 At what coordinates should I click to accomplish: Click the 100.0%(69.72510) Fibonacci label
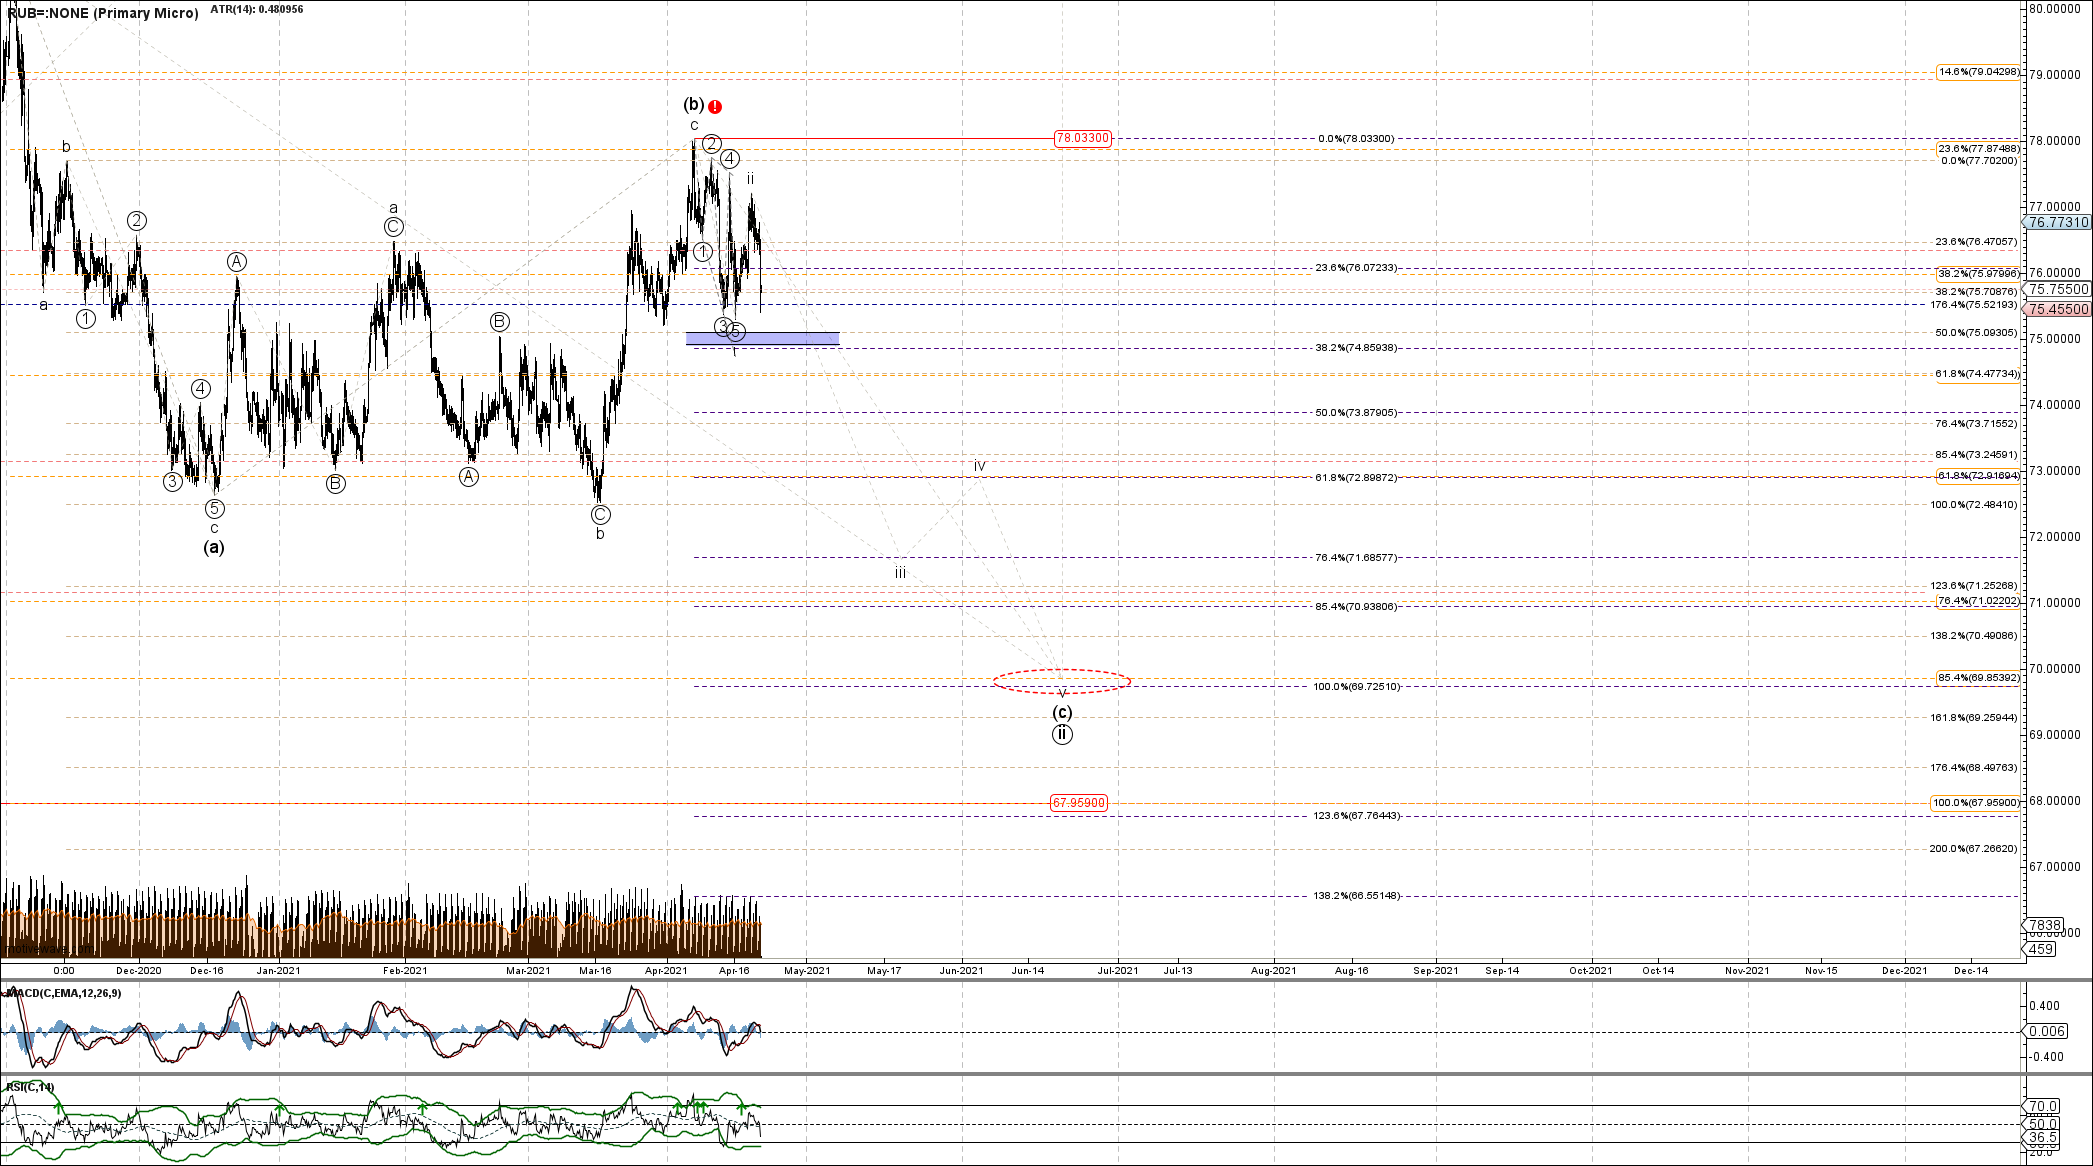(1356, 687)
